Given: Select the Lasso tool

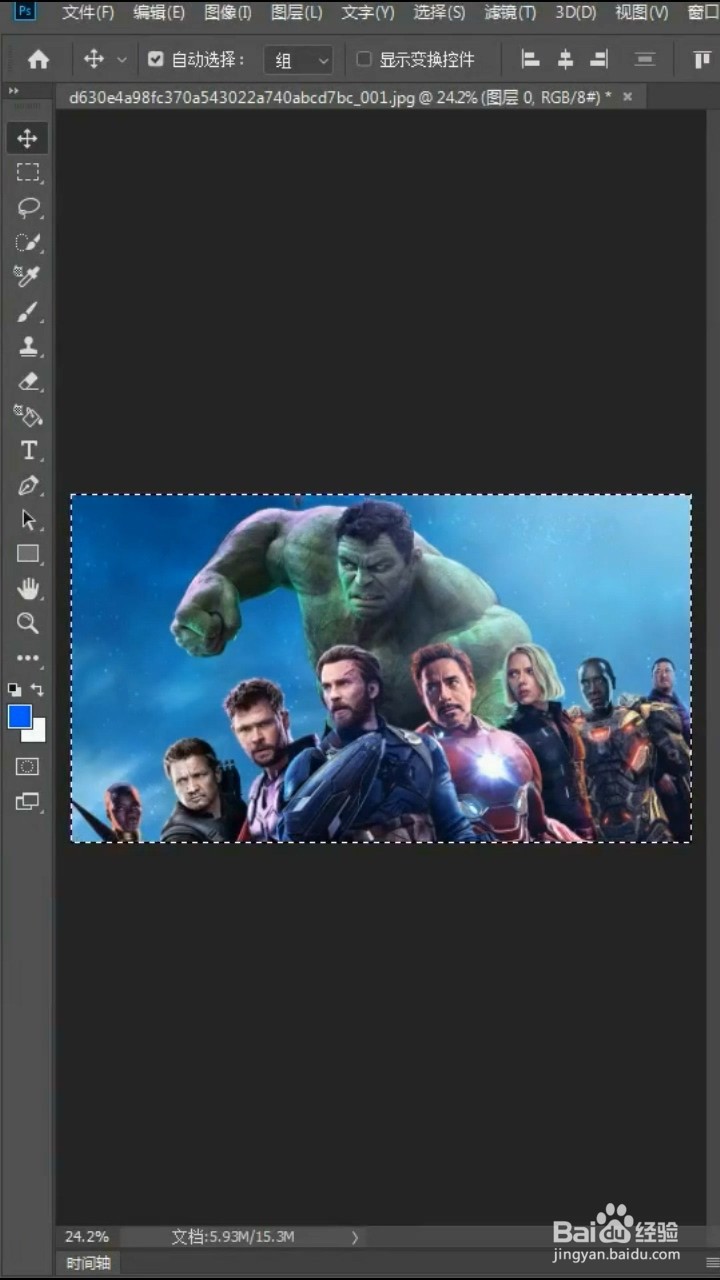Looking at the screenshot, I should click(x=27, y=208).
